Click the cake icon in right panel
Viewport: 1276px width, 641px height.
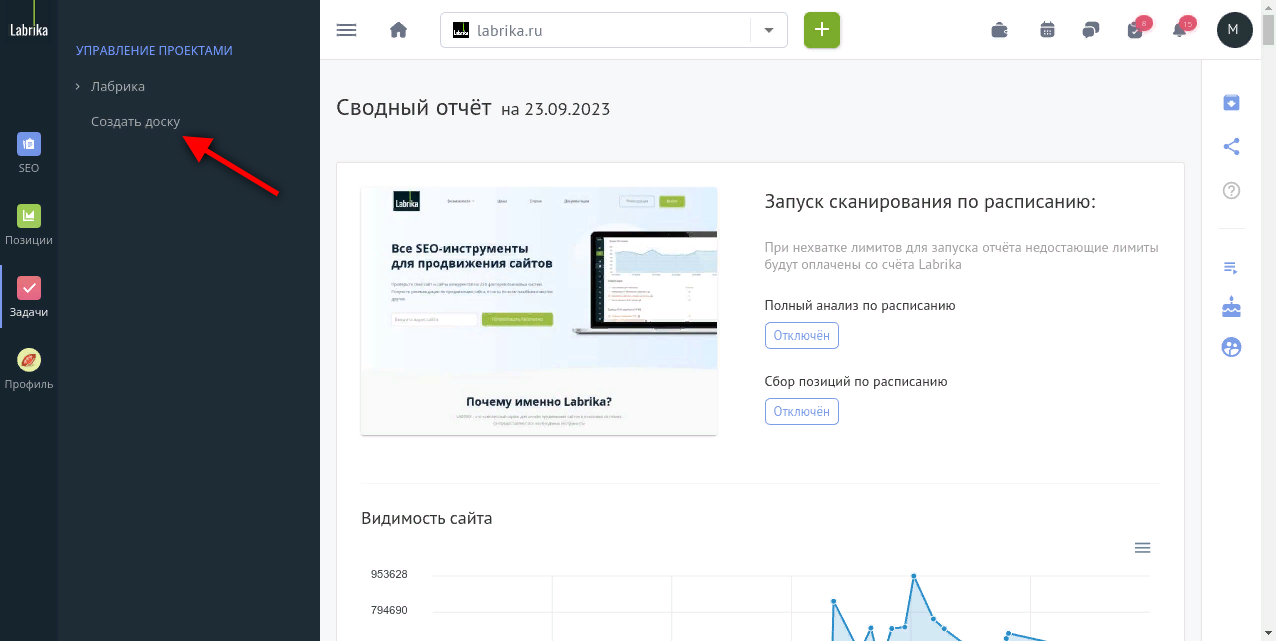pos(1232,307)
